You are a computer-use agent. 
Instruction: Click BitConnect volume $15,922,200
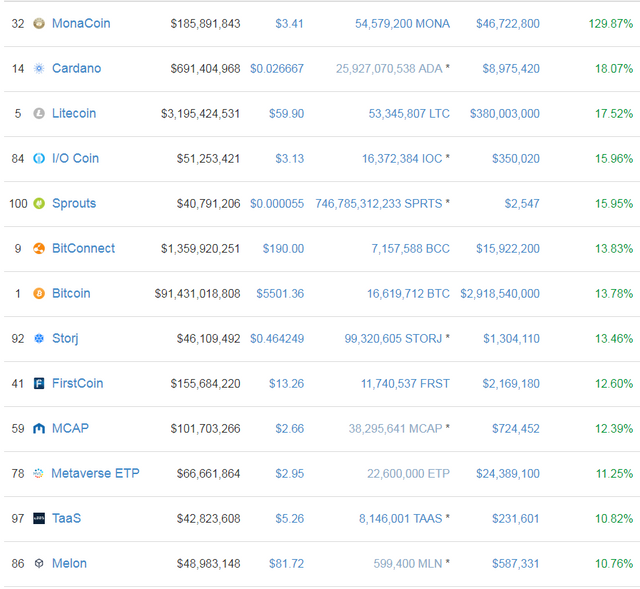[508, 249]
